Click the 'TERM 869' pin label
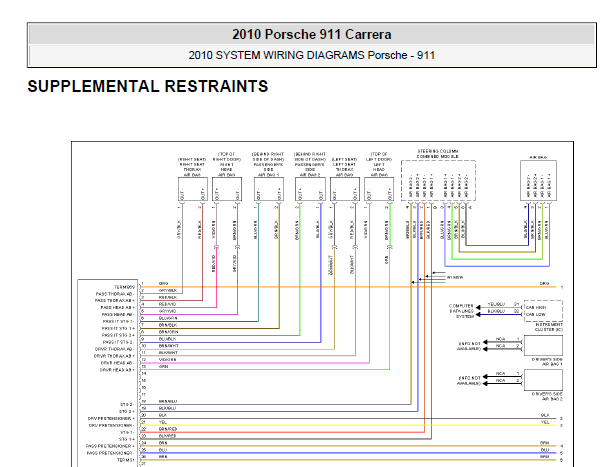604x467 pixels. click(x=124, y=287)
